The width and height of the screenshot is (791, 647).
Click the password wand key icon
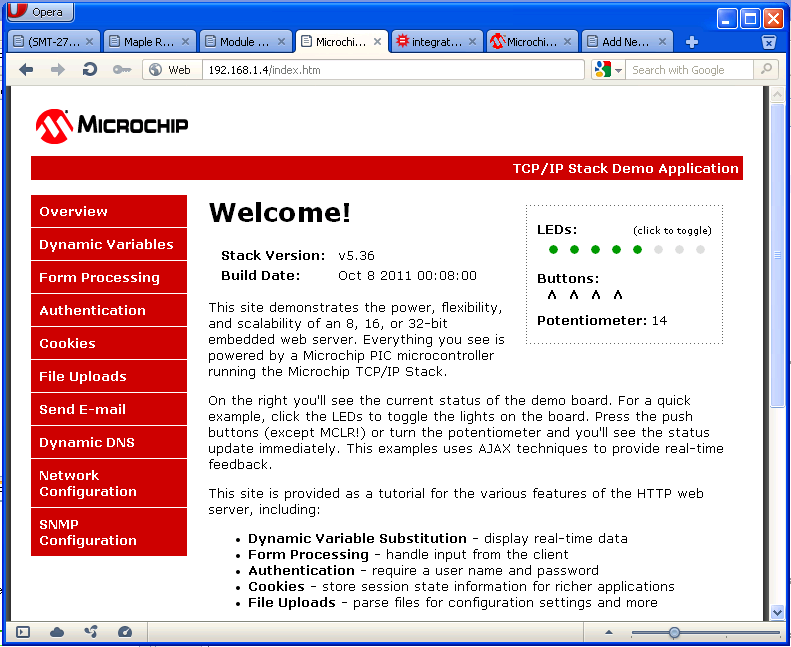(122, 70)
